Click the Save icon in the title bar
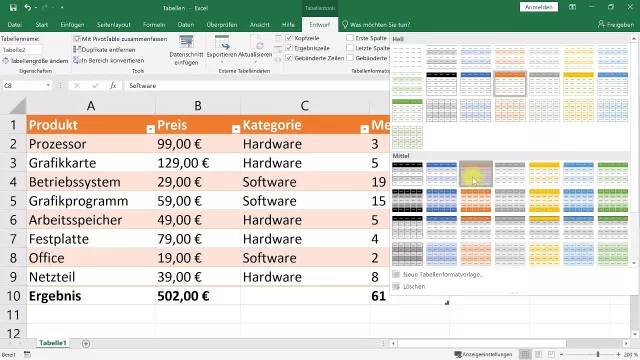640x360 pixels. tap(13, 8)
